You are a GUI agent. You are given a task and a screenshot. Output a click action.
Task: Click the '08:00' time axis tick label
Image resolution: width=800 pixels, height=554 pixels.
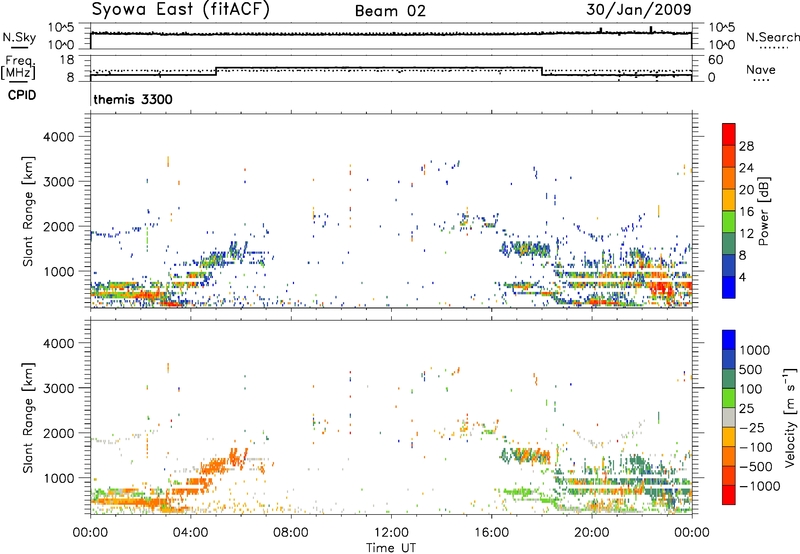[x=291, y=533]
